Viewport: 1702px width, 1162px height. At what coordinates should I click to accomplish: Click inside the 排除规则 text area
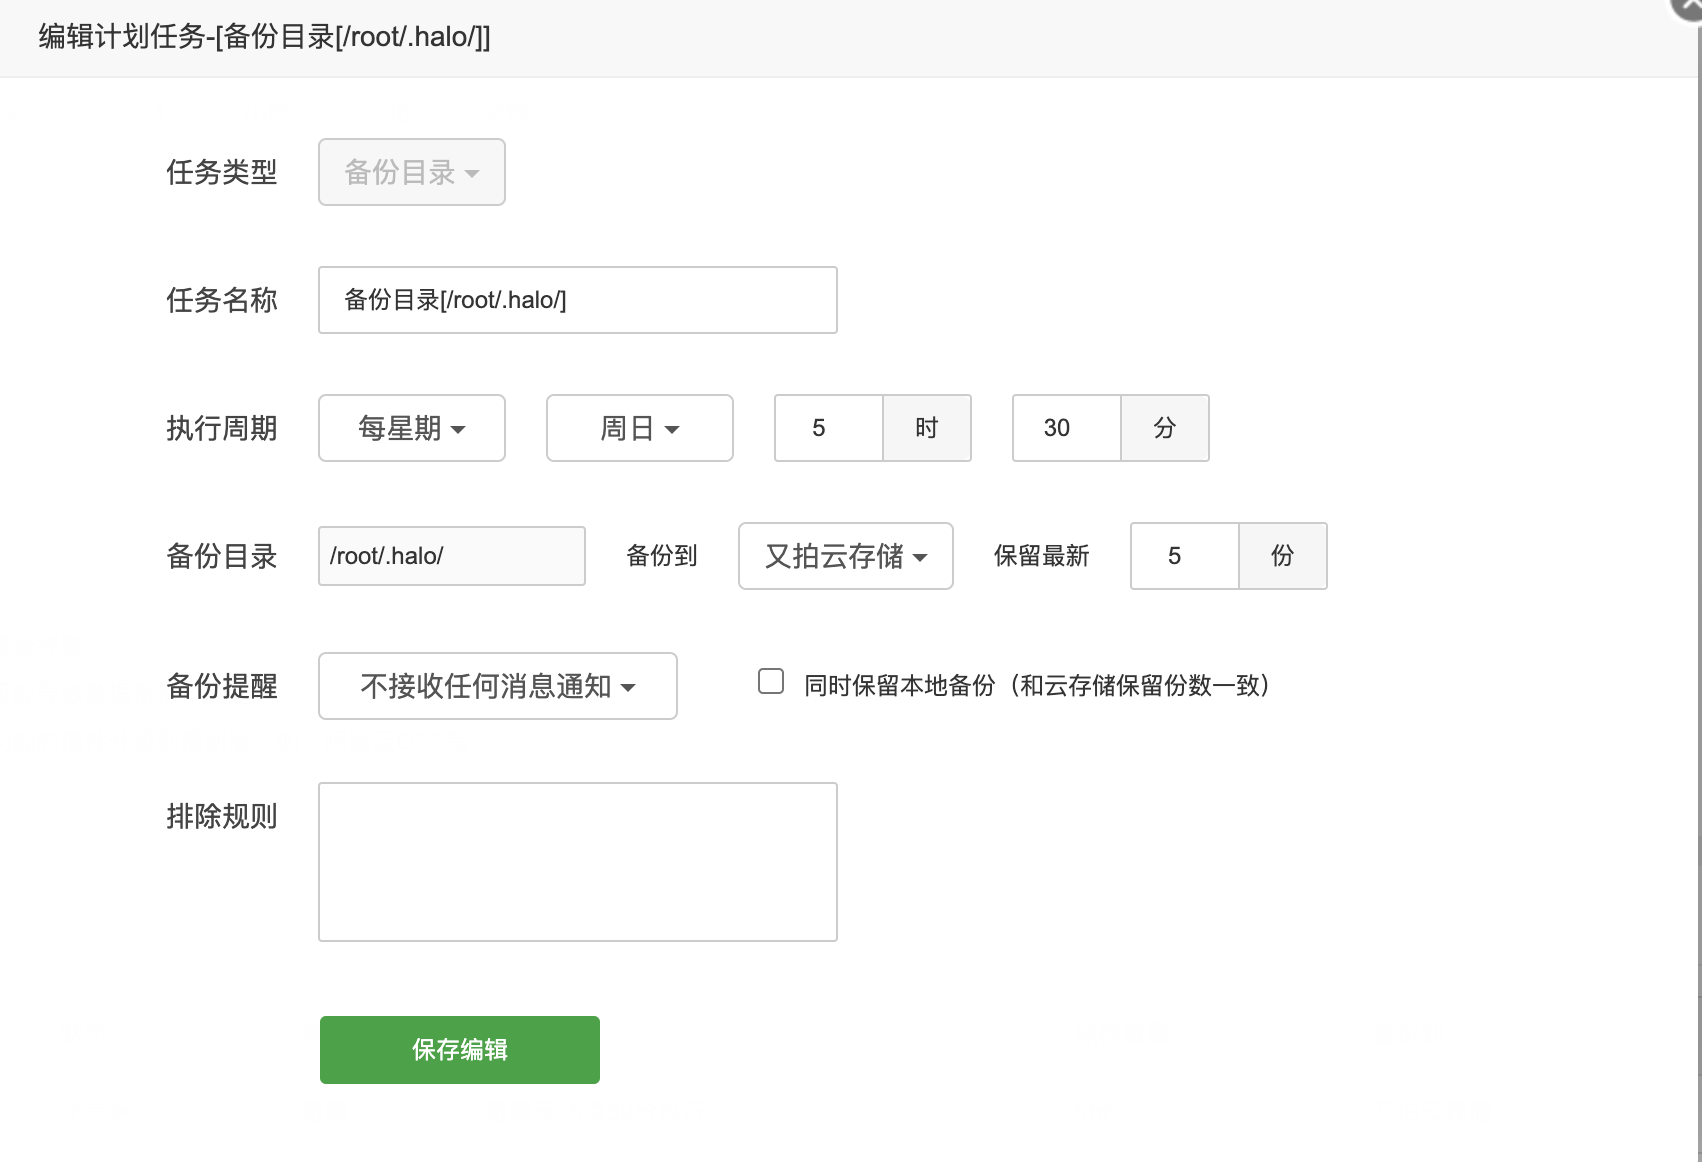[x=577, y=862]
